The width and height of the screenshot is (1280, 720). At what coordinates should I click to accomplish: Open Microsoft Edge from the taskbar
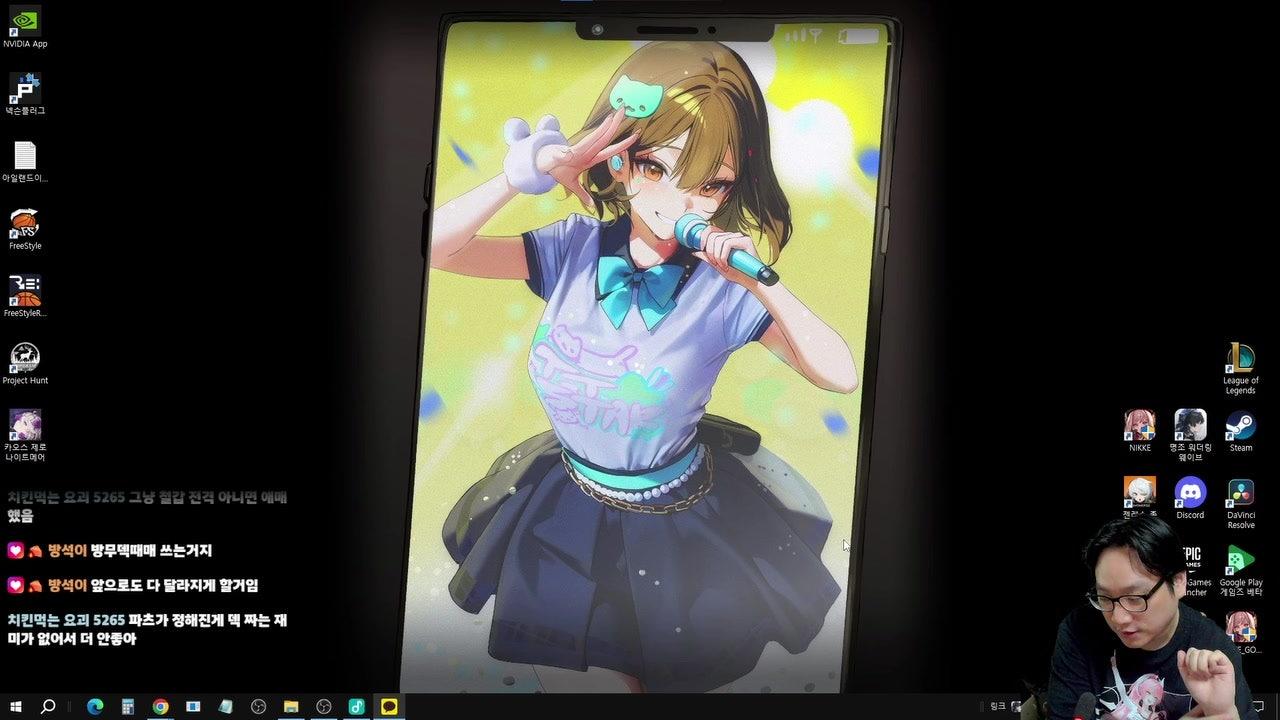[95, 706]
